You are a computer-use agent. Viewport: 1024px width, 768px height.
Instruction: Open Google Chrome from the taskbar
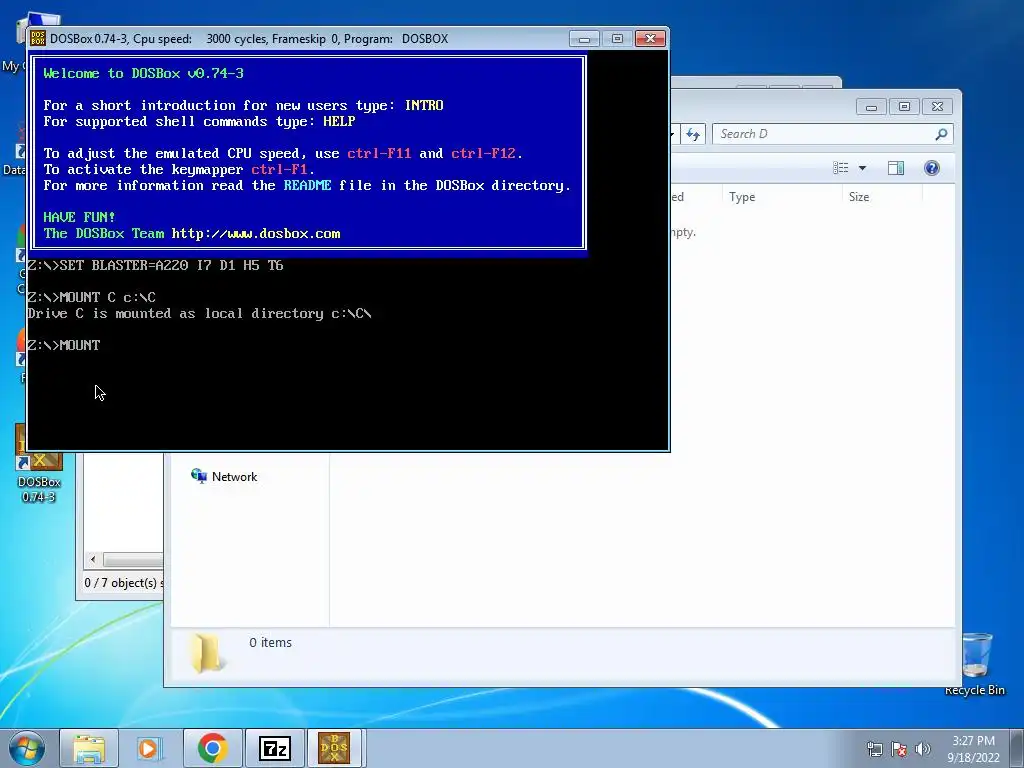click(212, 748)
